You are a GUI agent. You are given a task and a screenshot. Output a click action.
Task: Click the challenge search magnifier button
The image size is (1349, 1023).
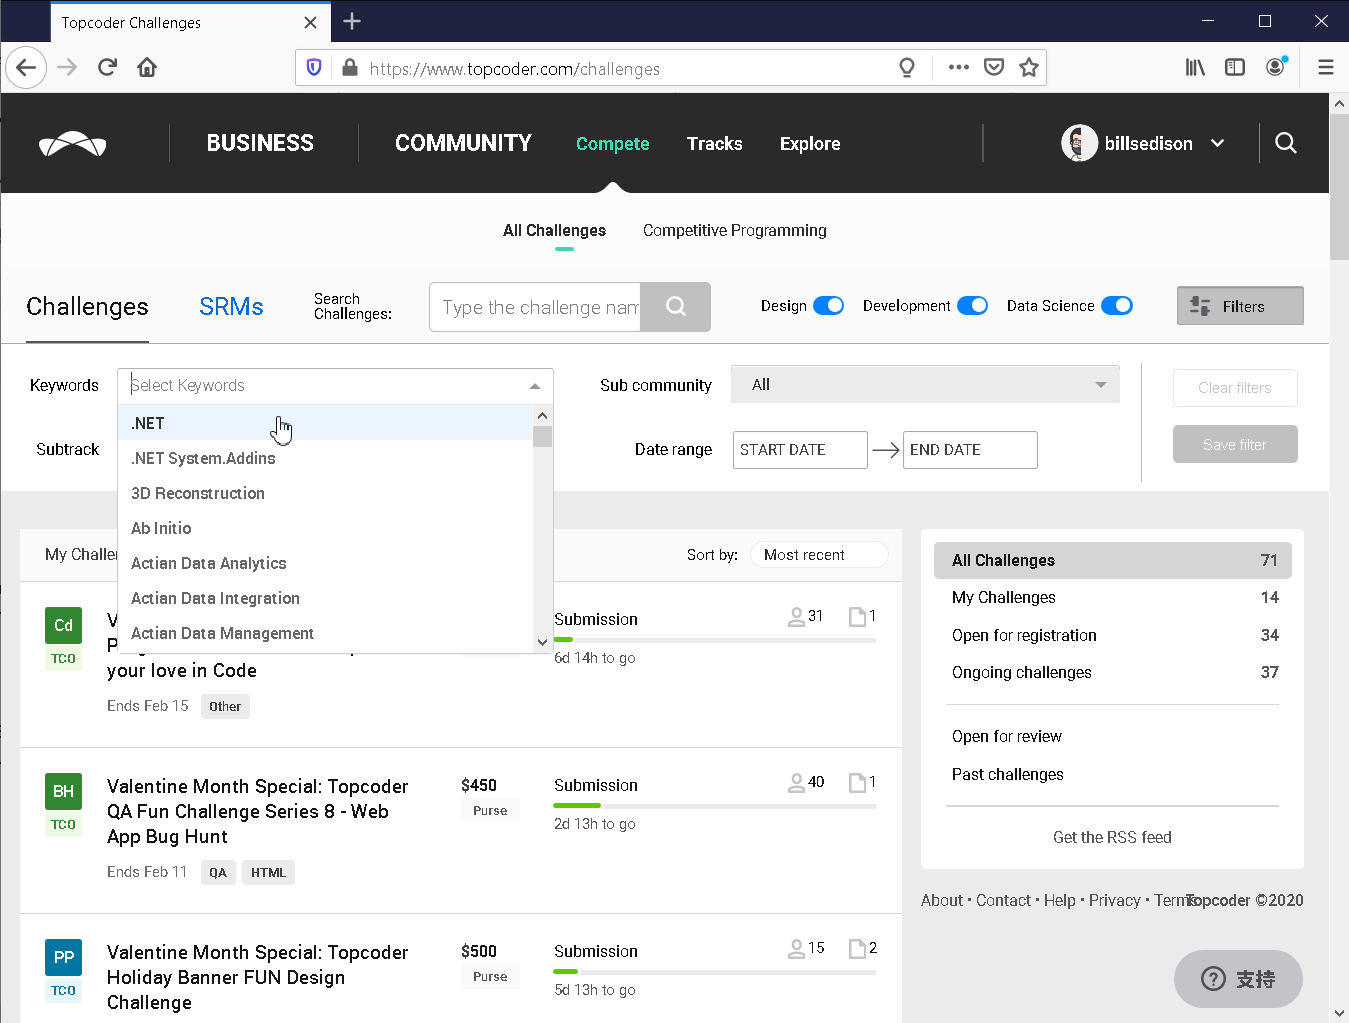pyautogui.click(x=675, y=307)
